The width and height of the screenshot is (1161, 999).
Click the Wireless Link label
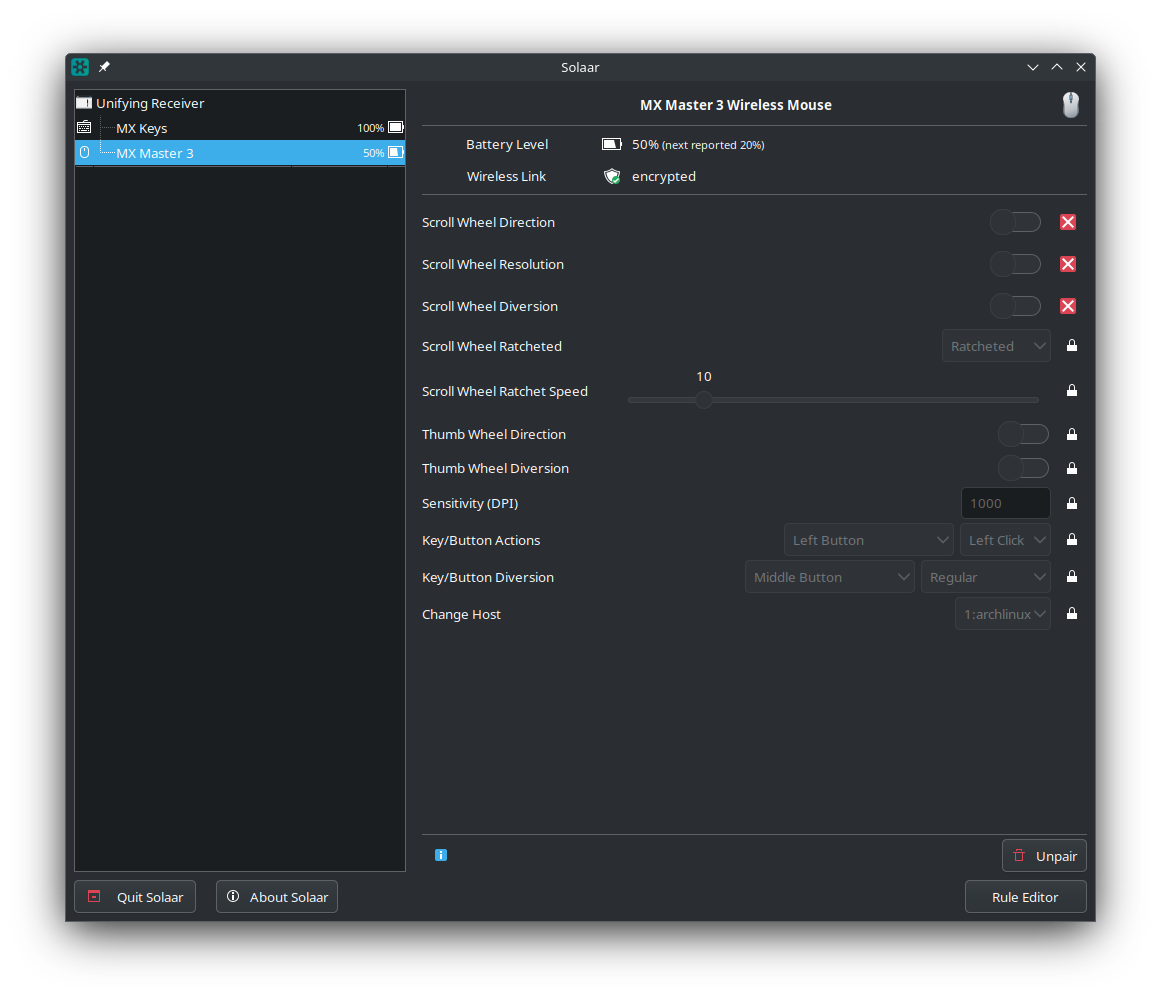tap(506, 176)
